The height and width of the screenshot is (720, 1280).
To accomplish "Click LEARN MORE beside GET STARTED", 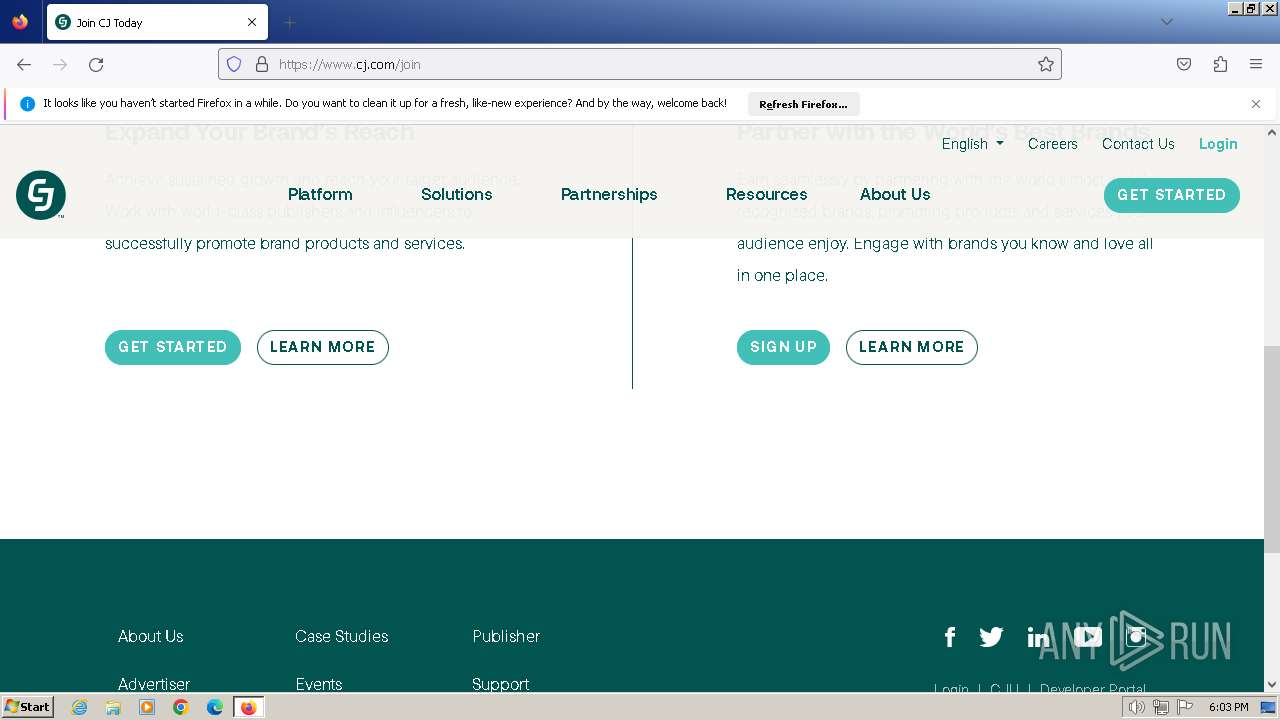I will coord(323,347).
